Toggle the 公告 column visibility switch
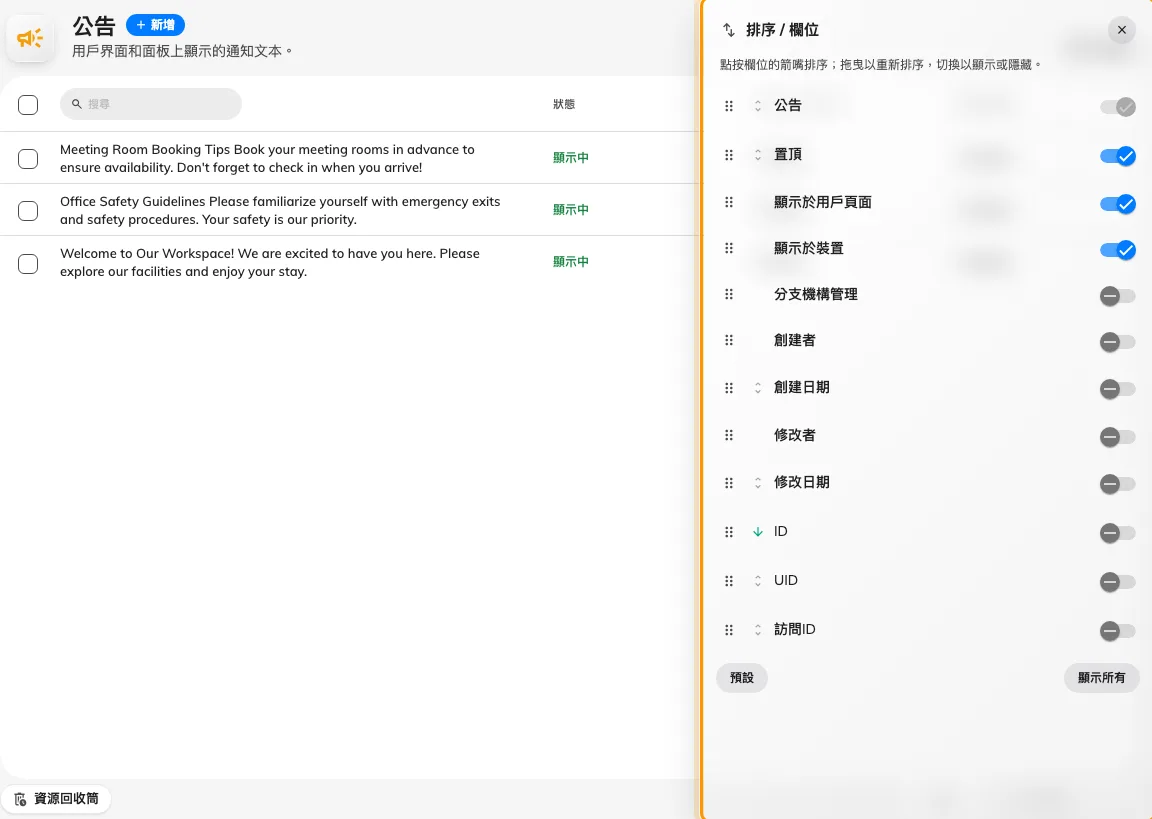The image size is (1152, 819). point(1117,107)
